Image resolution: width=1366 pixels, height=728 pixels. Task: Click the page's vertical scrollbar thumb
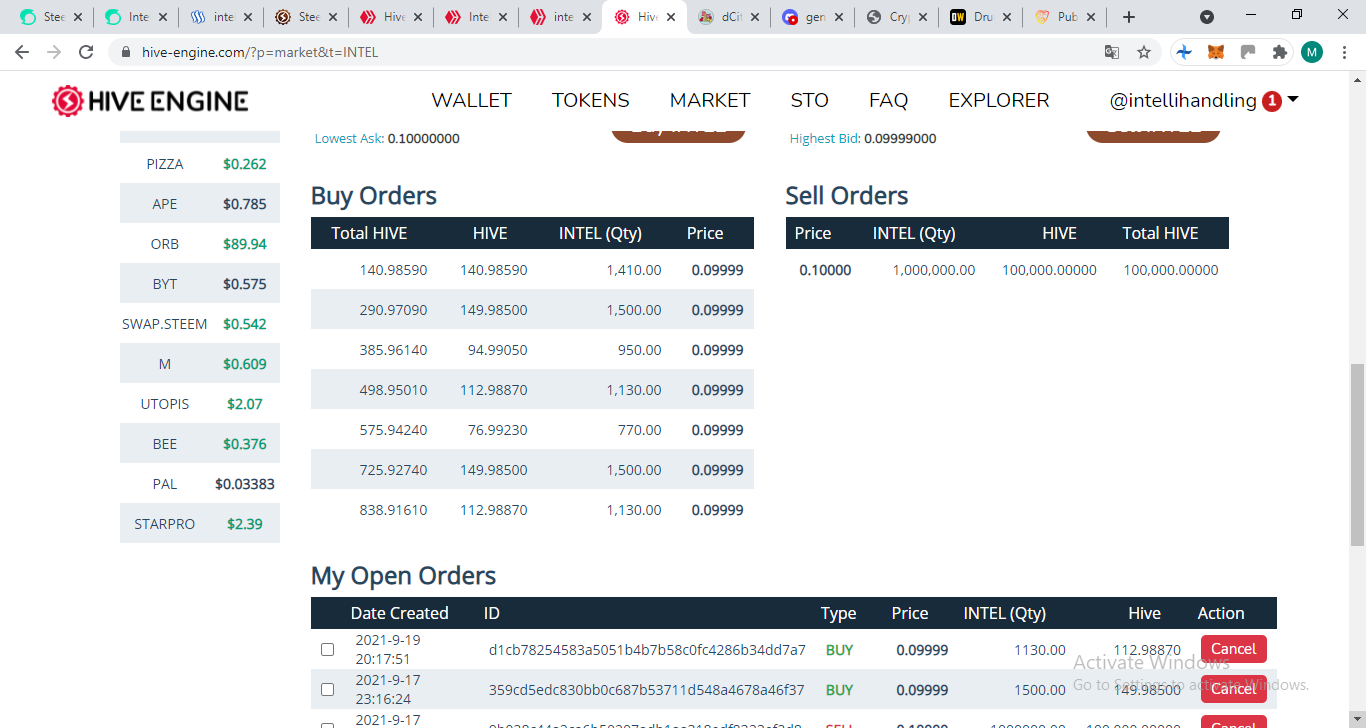click(x=1357, y=455)
